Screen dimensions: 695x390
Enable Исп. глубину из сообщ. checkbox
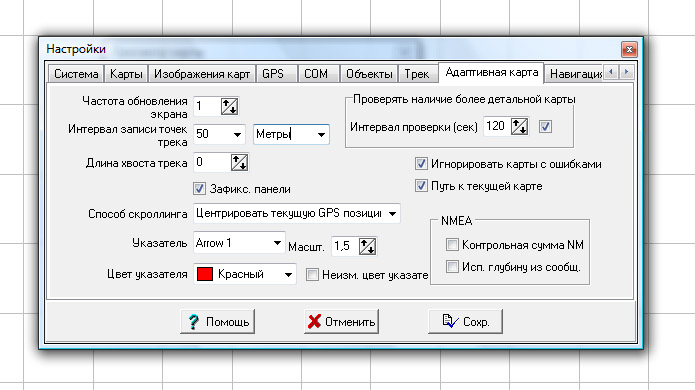click(452, 266)
